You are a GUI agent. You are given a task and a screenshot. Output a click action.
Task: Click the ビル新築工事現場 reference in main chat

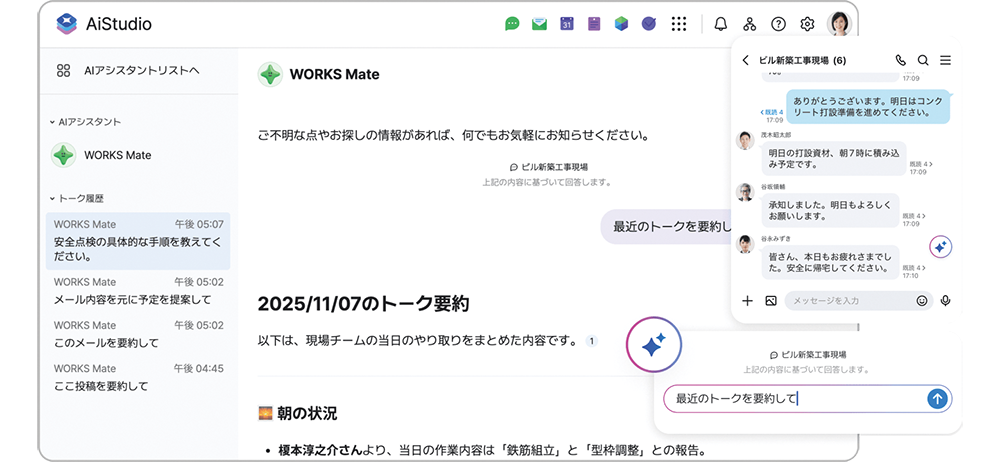pos(548,167)
